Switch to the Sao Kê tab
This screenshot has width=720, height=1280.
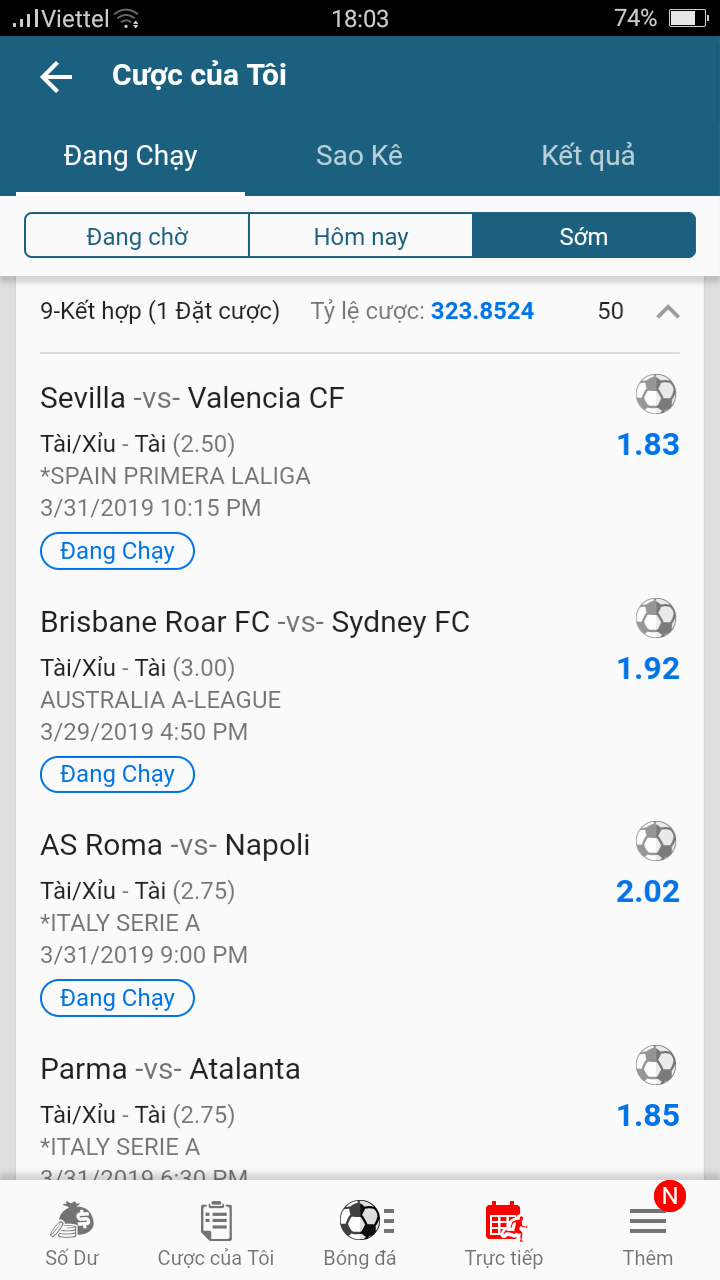tap(359, 156)
